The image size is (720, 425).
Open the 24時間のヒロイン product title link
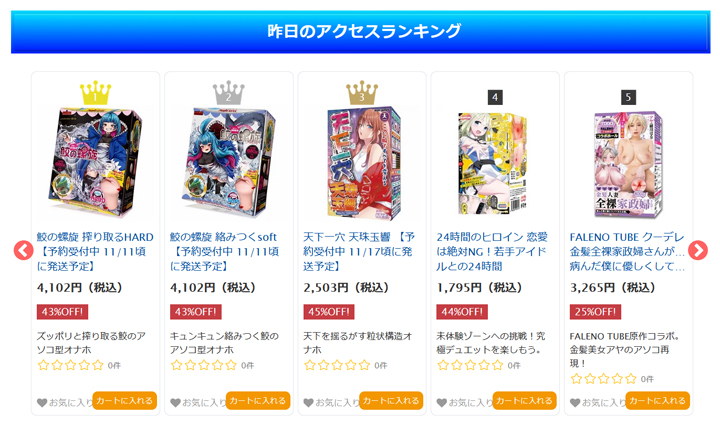click(x=492, y=252)
